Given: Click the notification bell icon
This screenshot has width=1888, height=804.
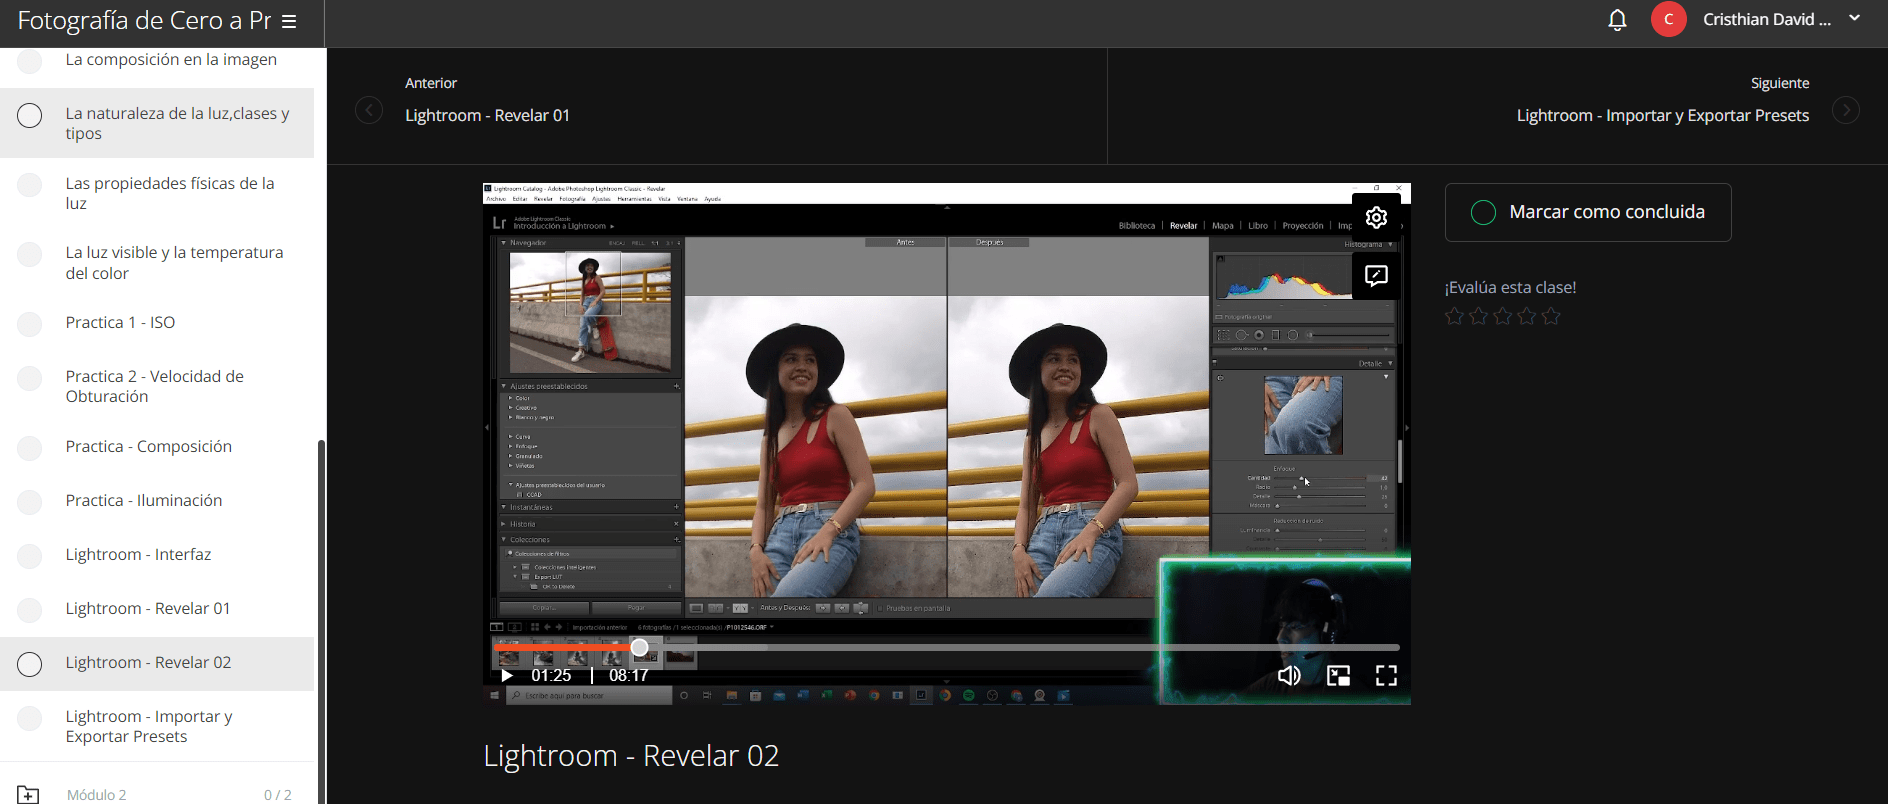Looking at the screenshot, I should (x=1617, y=20).
